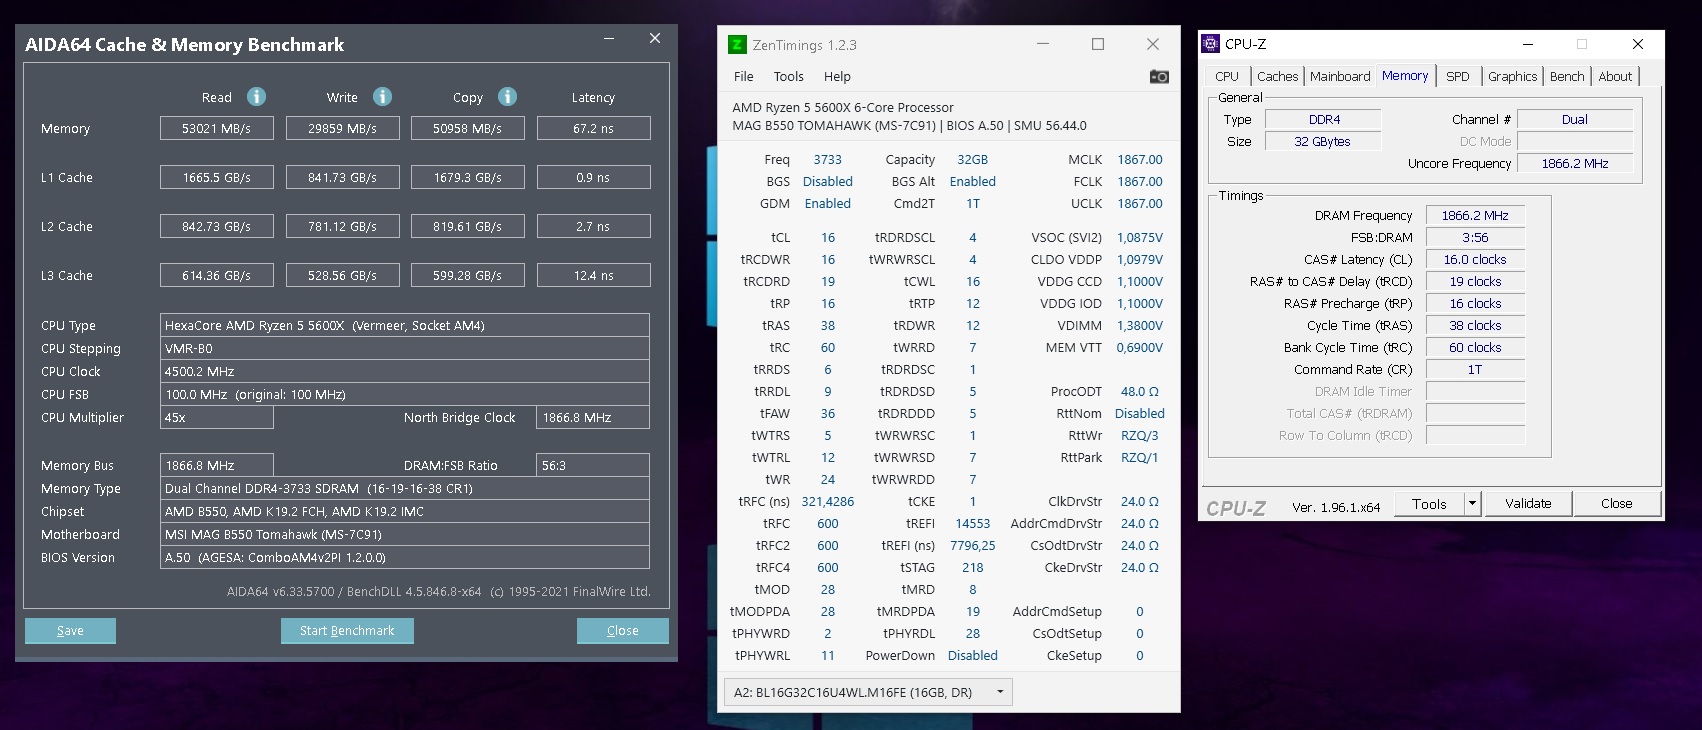Viewport: 1702px width, 730px height.
Task: Click the info icon next to Write
Action: click(x=382, y=96)
